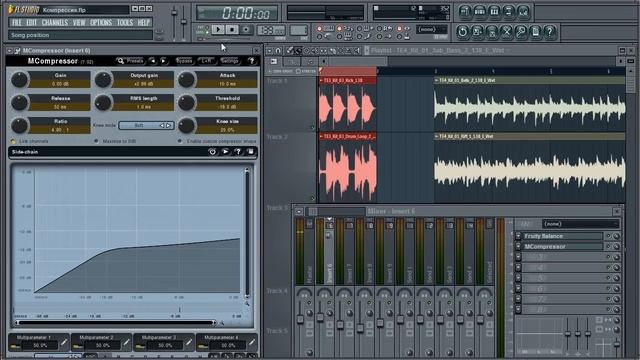Click the Side-chain power icon
This screenshot has width=640, height=360.
tap(212, 152)
